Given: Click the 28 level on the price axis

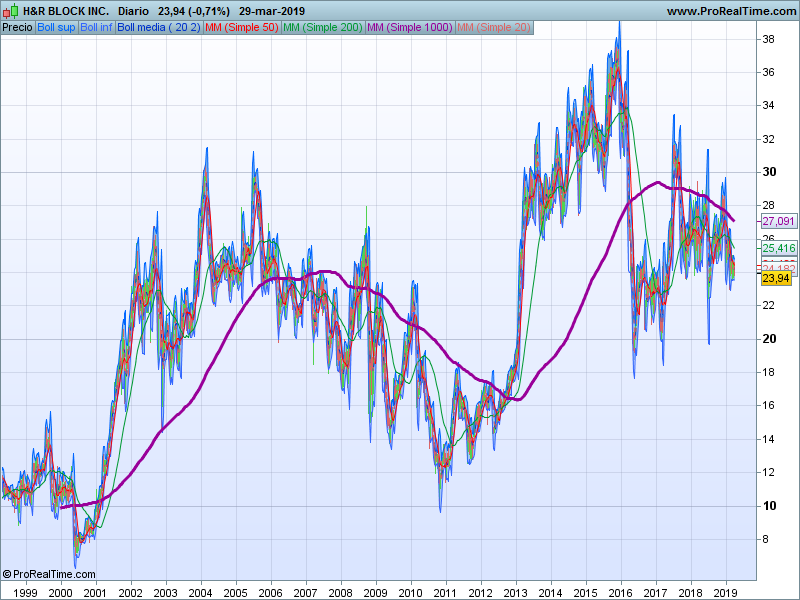Looking at the screenshot, I should 768,206.
